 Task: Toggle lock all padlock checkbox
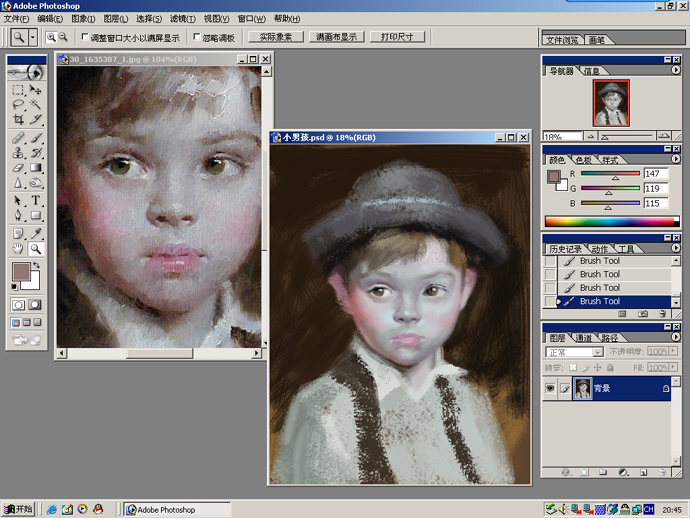(x=610, y=367)
